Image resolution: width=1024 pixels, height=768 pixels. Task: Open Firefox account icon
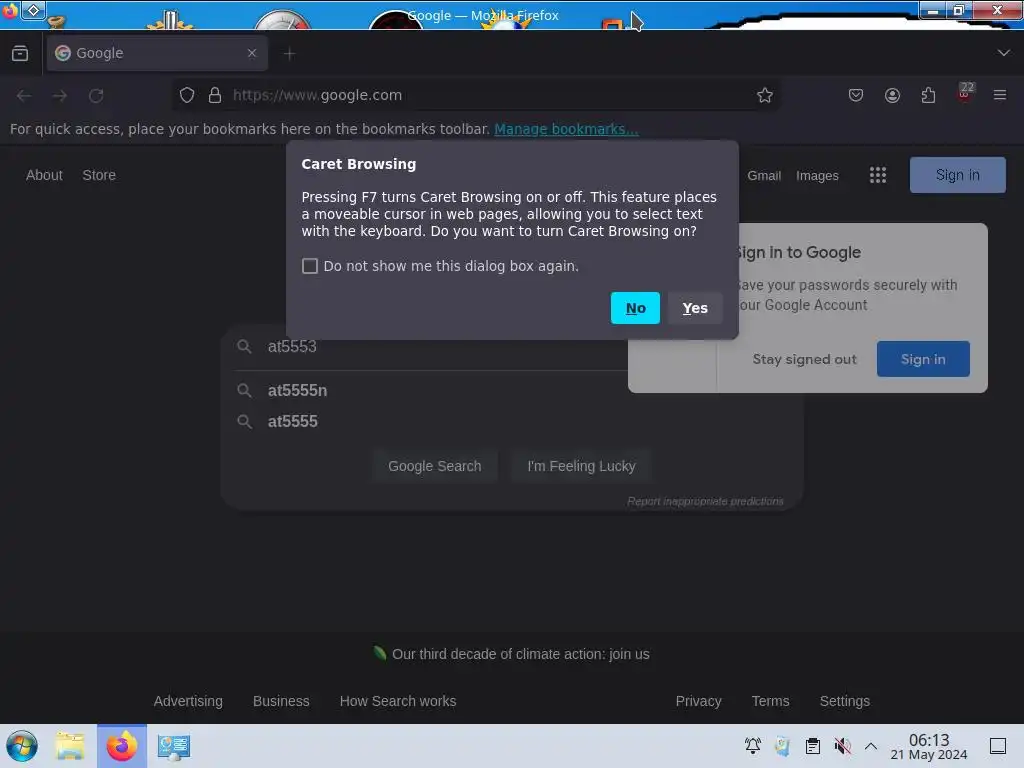tap(892, 95)
